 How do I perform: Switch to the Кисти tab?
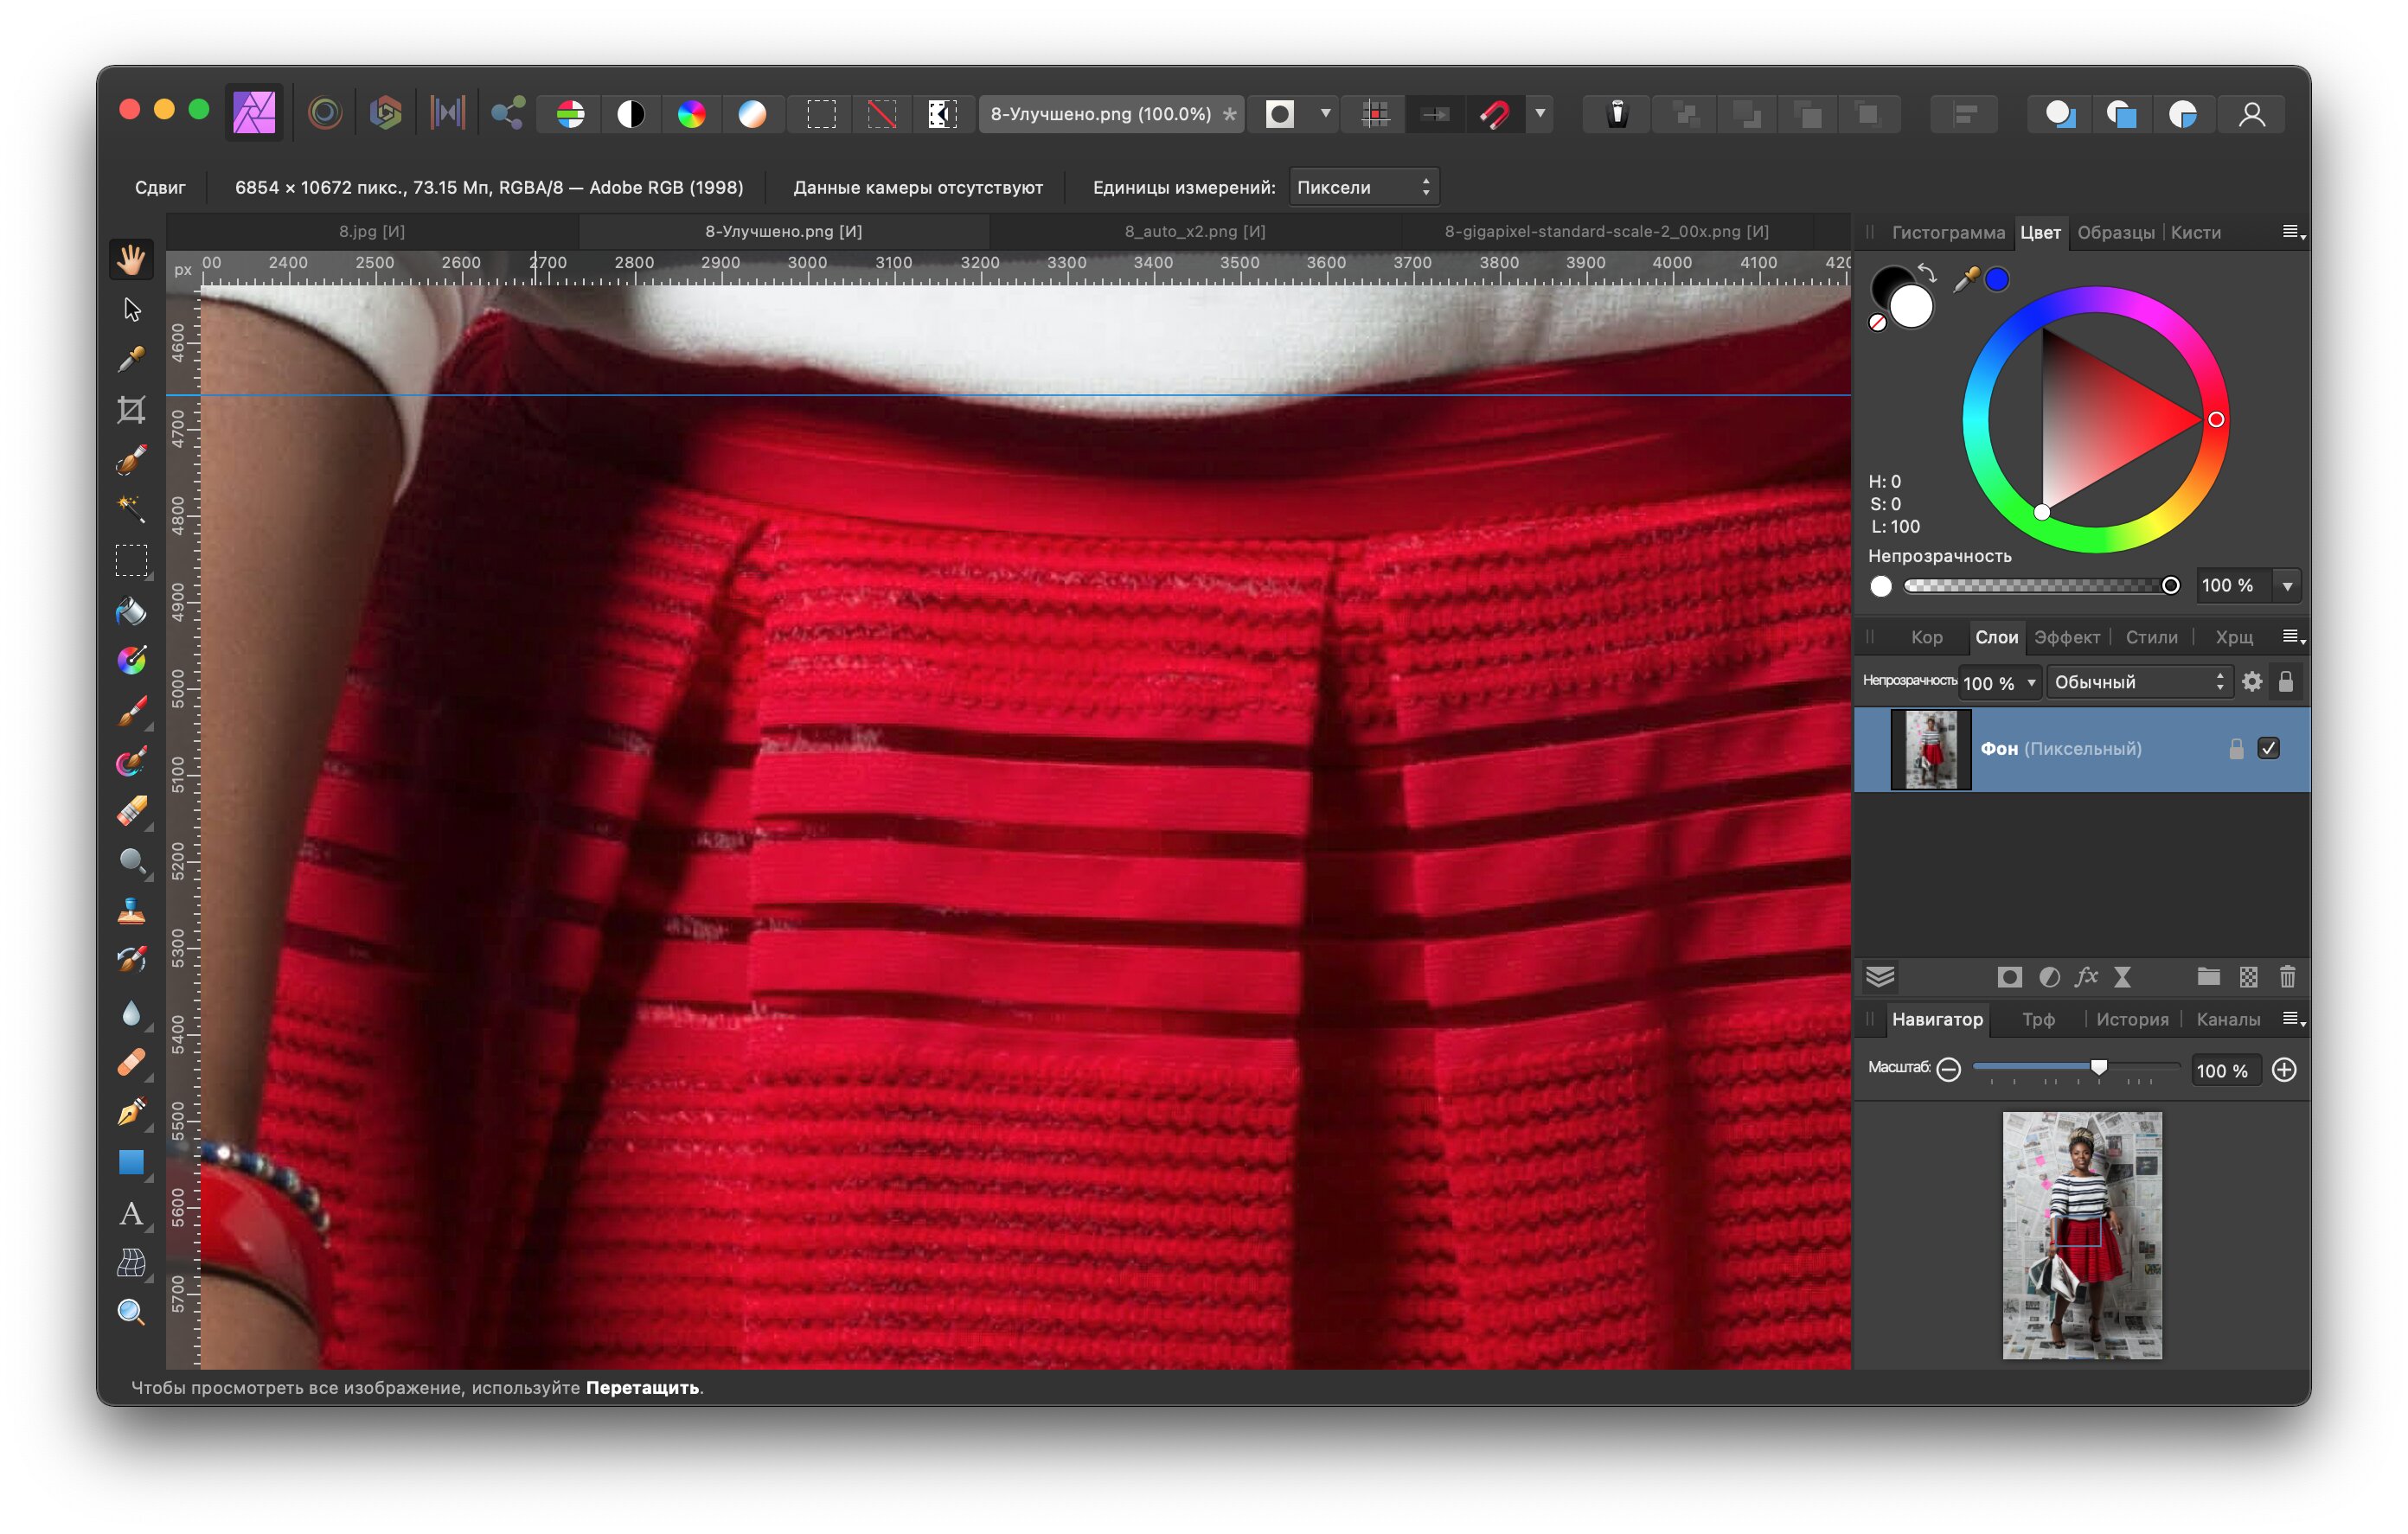(x=2196, y=232)
